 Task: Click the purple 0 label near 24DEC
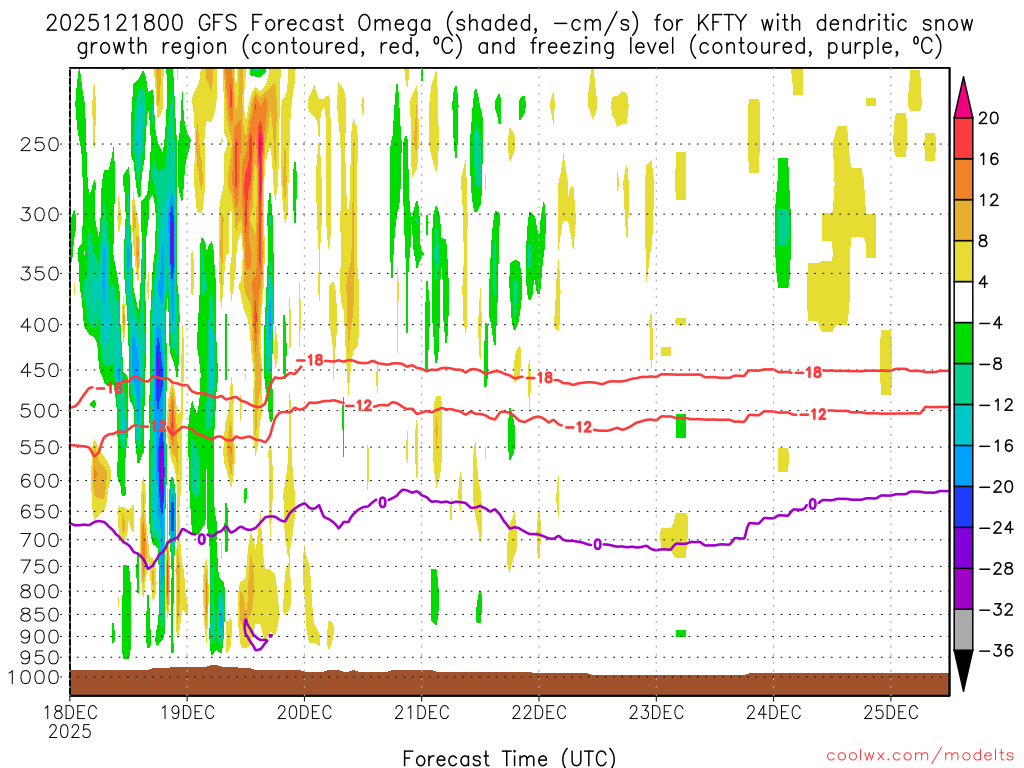pyautogui.click(x=812, y=504)
